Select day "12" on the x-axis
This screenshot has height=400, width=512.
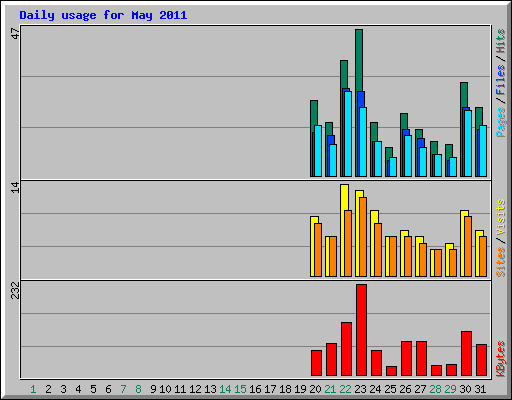click(195, 389)
